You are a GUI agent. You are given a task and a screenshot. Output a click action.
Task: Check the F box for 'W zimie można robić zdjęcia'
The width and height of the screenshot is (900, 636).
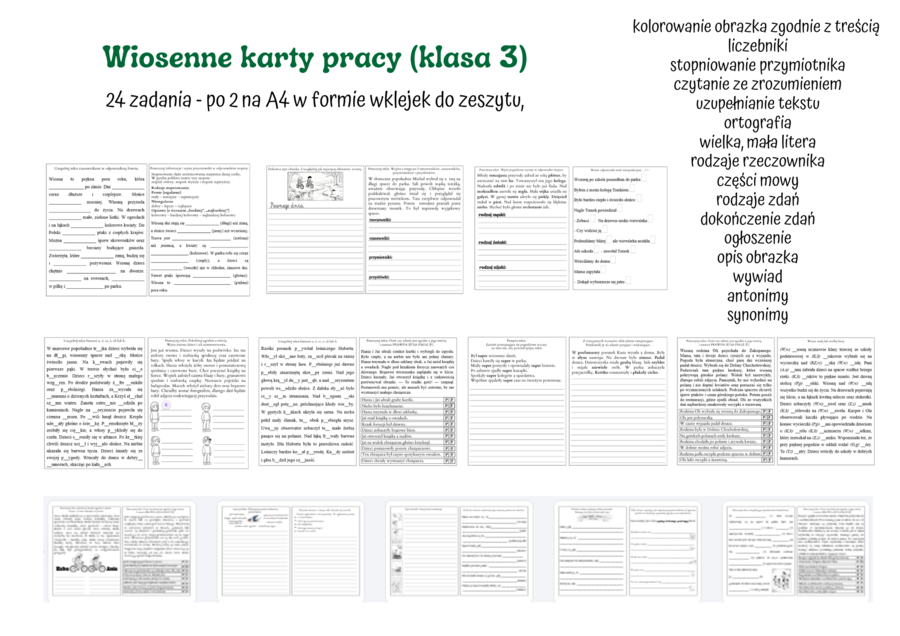click(769, 448)
